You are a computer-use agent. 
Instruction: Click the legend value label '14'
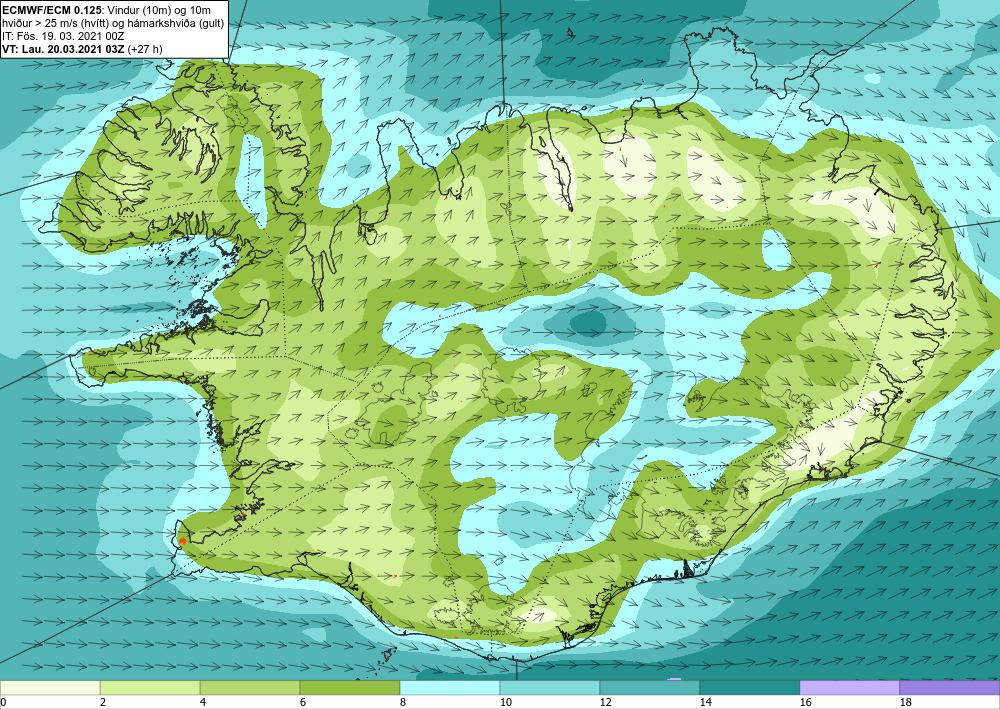coord(706,702)
